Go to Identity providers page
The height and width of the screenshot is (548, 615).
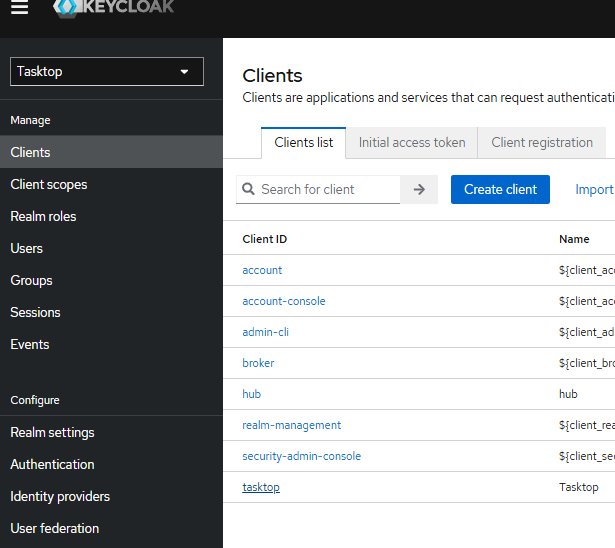60,496
